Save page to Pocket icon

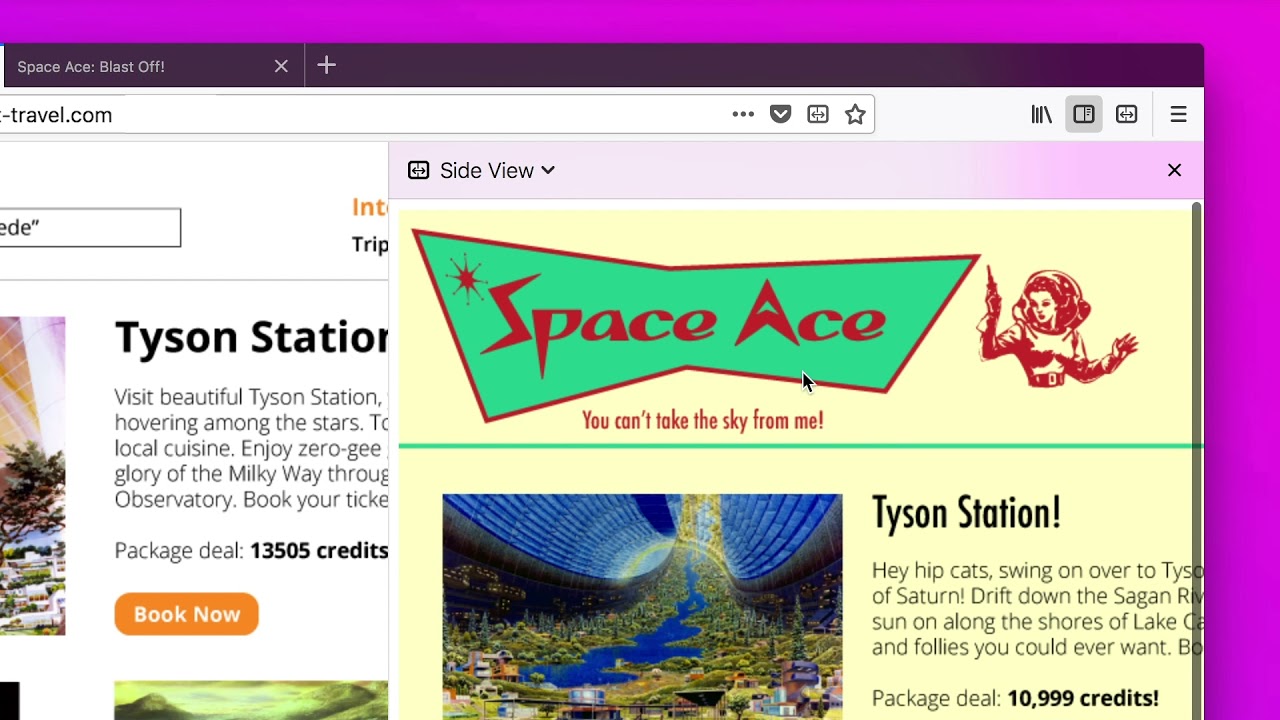(781, 115)
